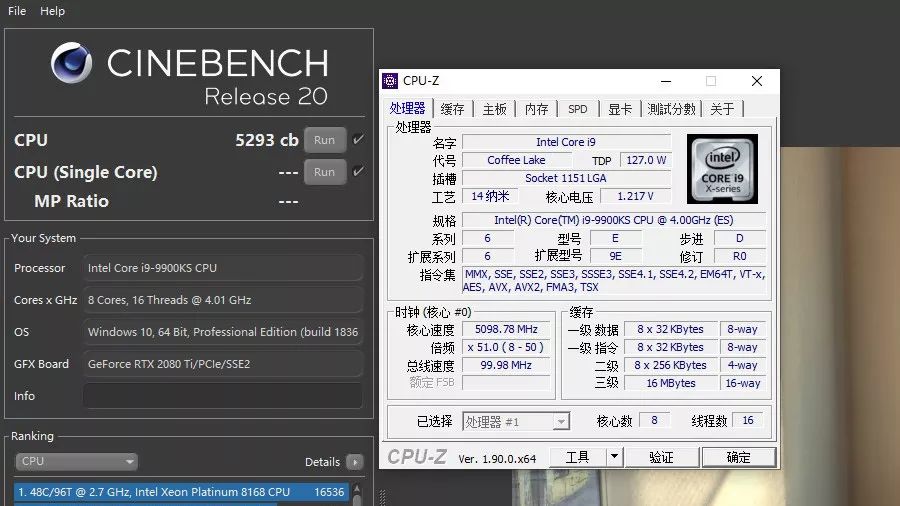Click the instruction set list in CPU-Z
The width and height of the screenshot is (900, 506).
(614, 281)
